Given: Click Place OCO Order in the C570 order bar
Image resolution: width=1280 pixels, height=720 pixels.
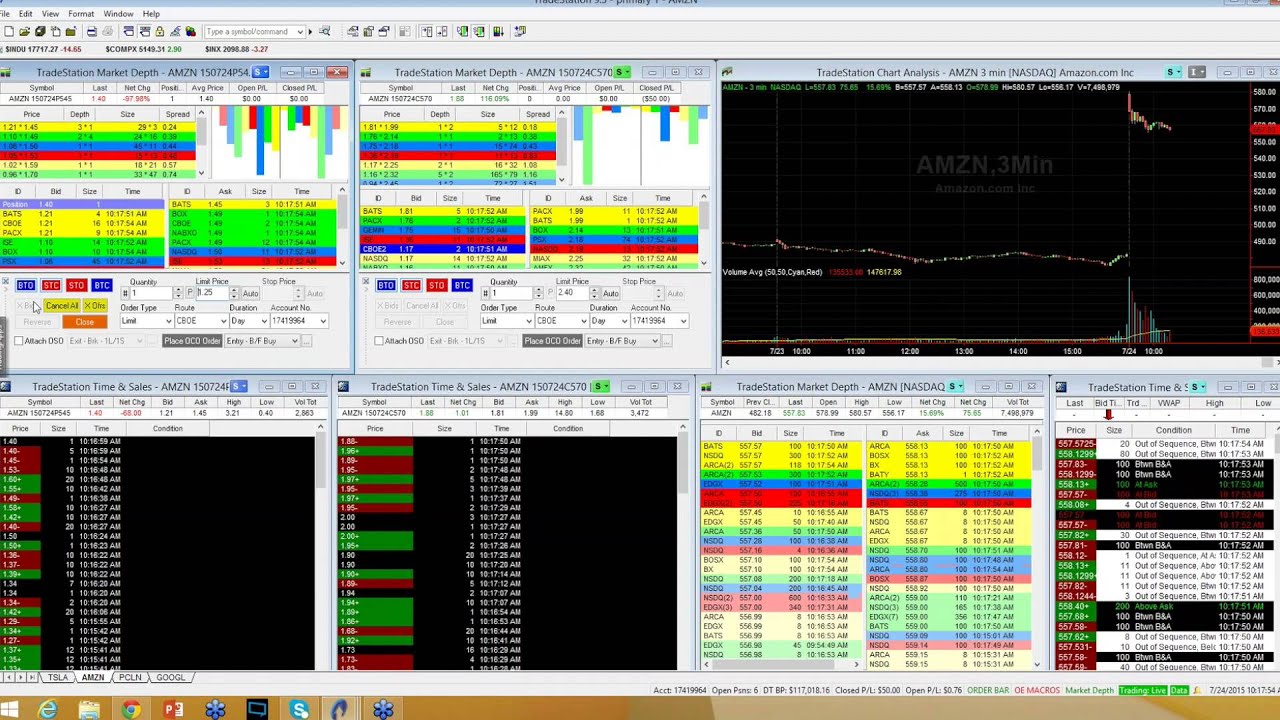Looking at the screenshot, I should coord(552,341).
